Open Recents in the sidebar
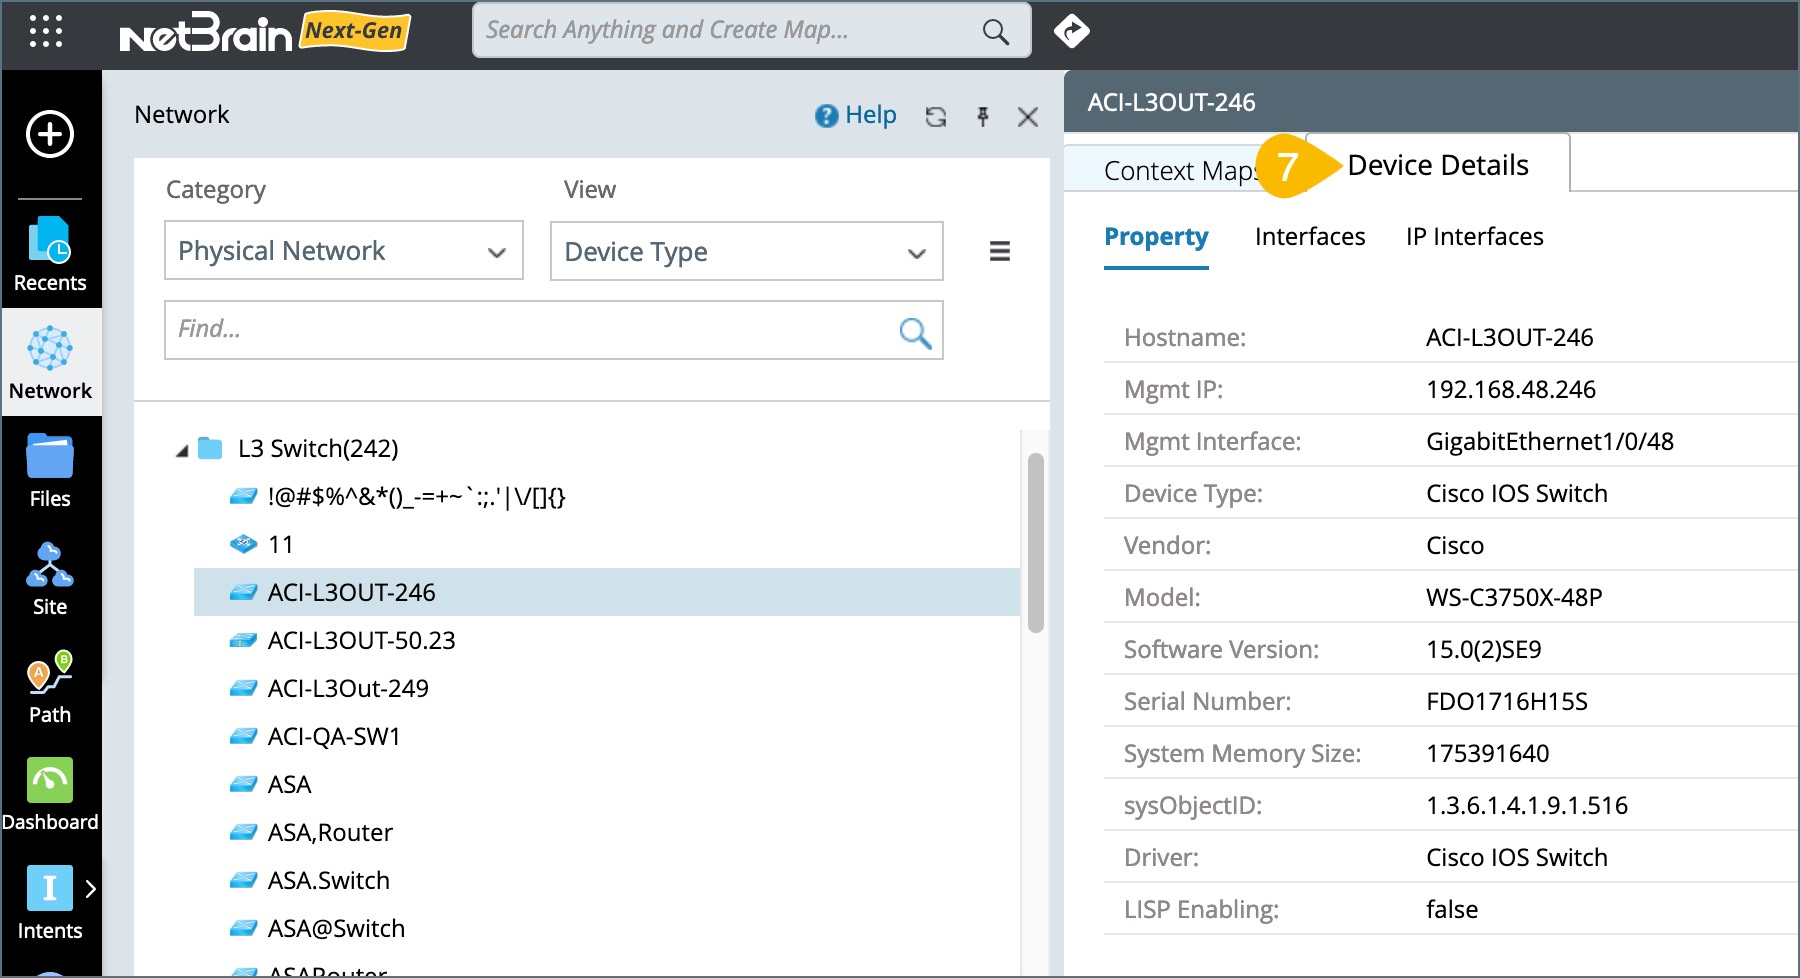Image resolution: width=1800 pixels, height=978 pixels. pyautogui.click(x=50, y=254)
